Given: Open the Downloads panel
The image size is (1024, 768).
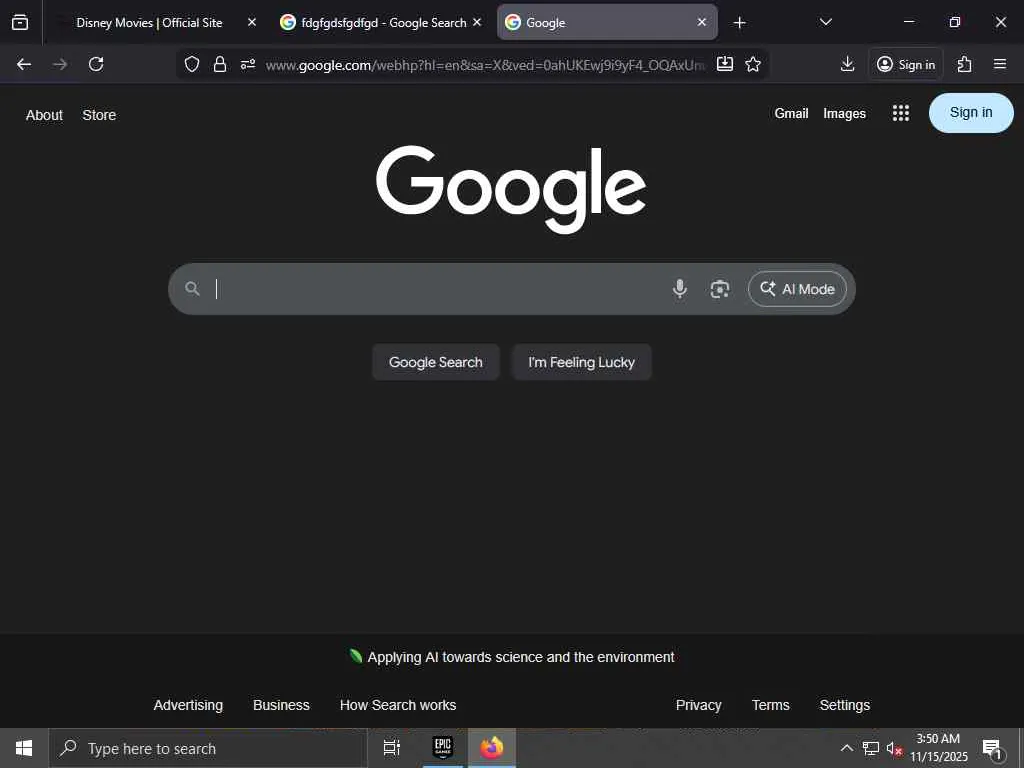Looking at the screenshot, I should click(847, 64).
